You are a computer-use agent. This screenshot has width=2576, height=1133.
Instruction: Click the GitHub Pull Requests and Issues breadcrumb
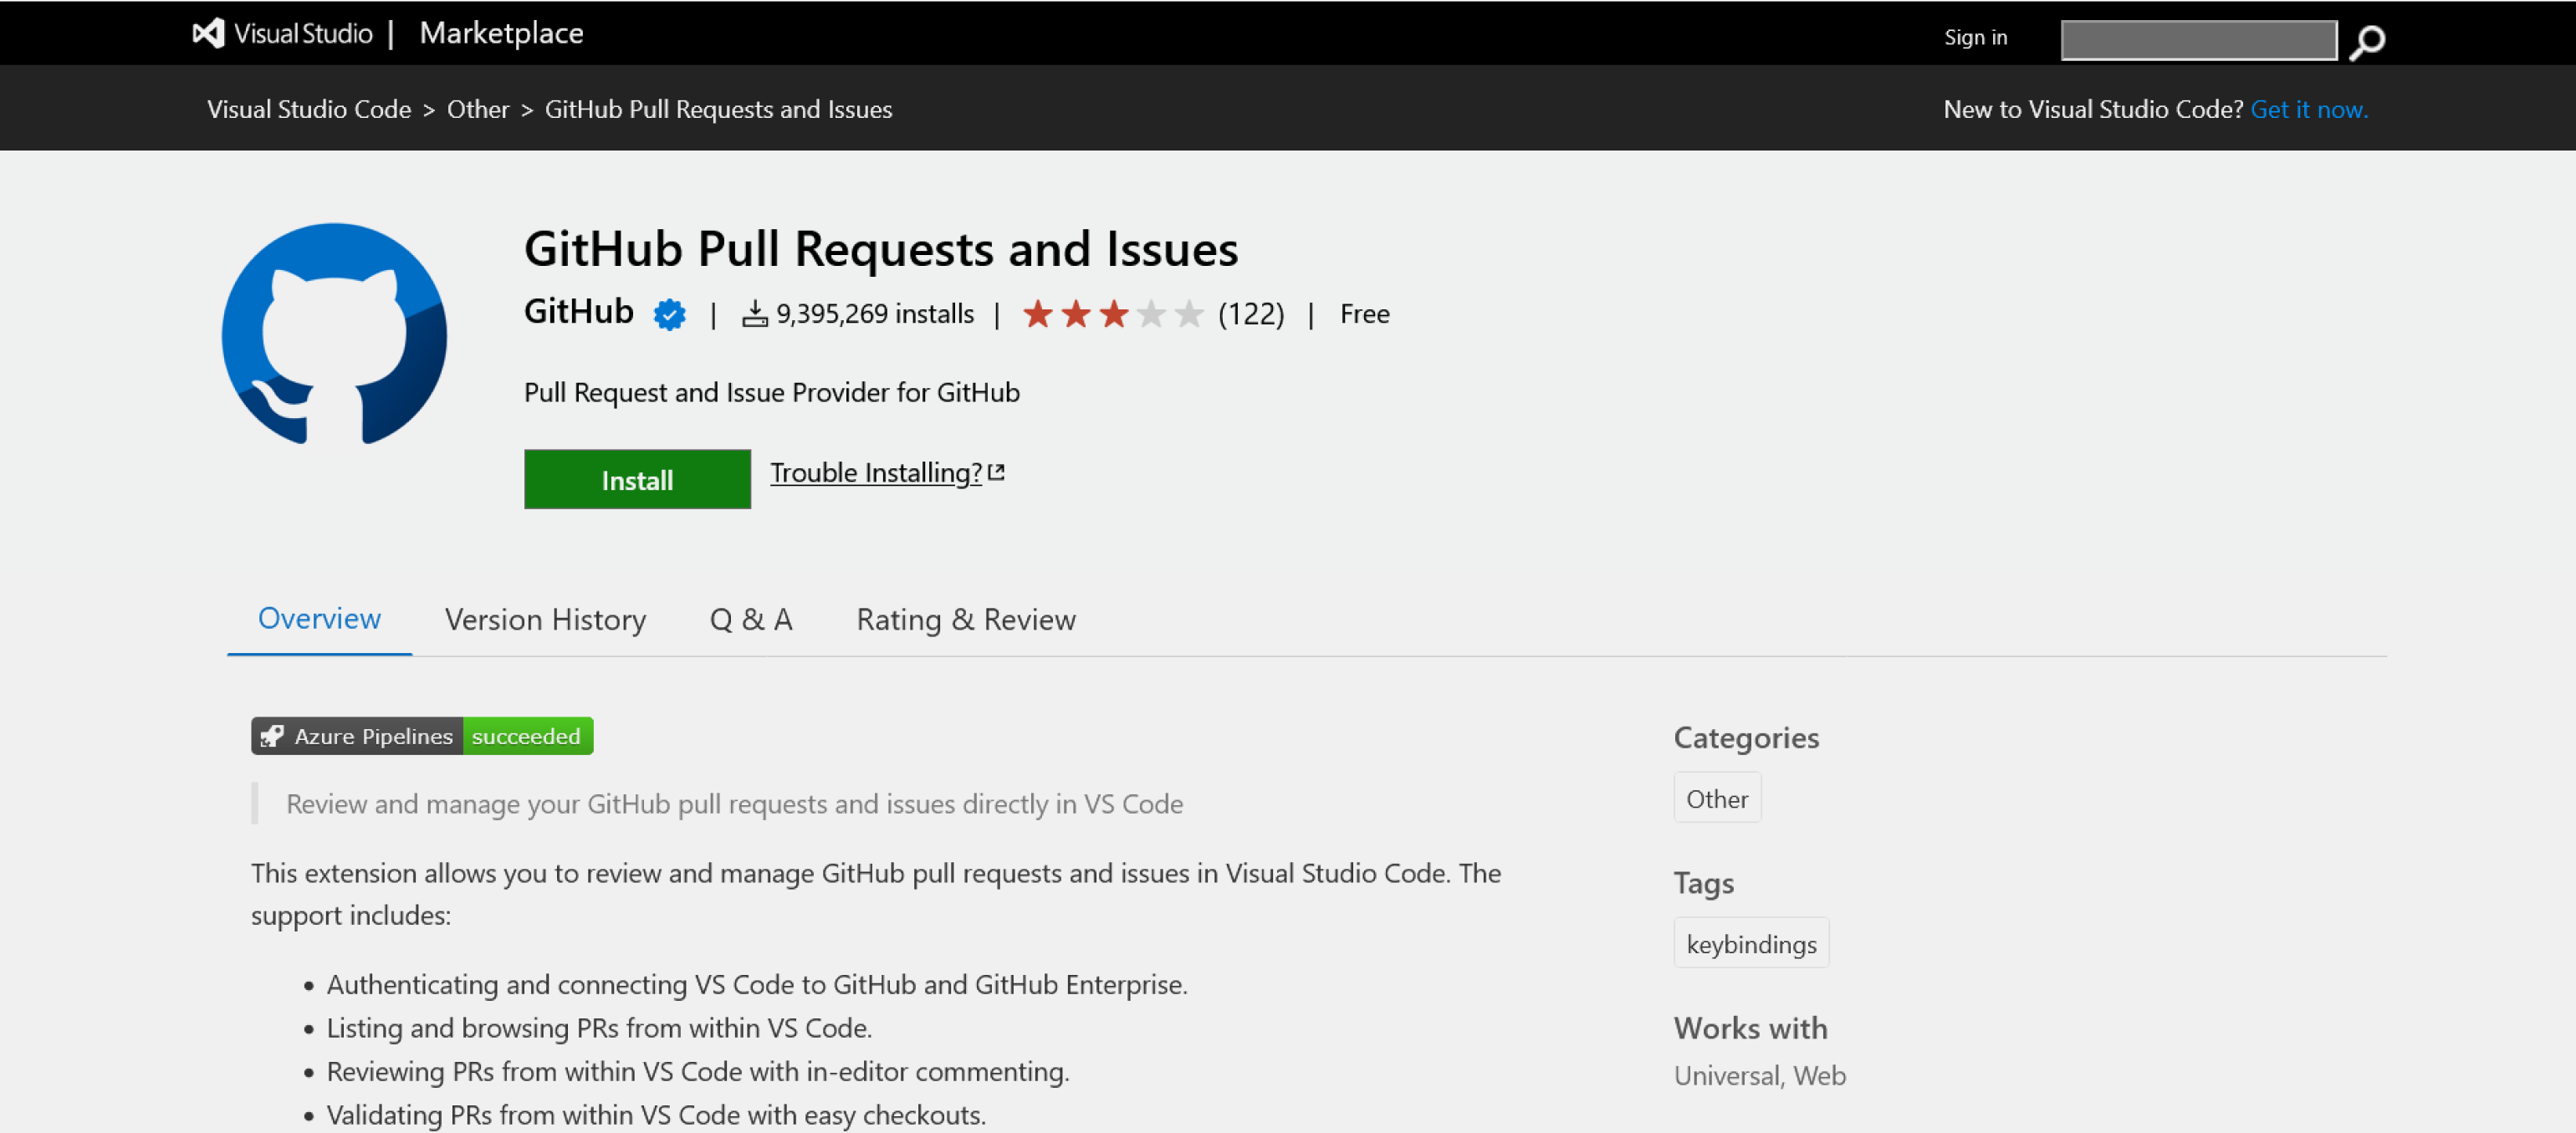(x=718, y=109)
